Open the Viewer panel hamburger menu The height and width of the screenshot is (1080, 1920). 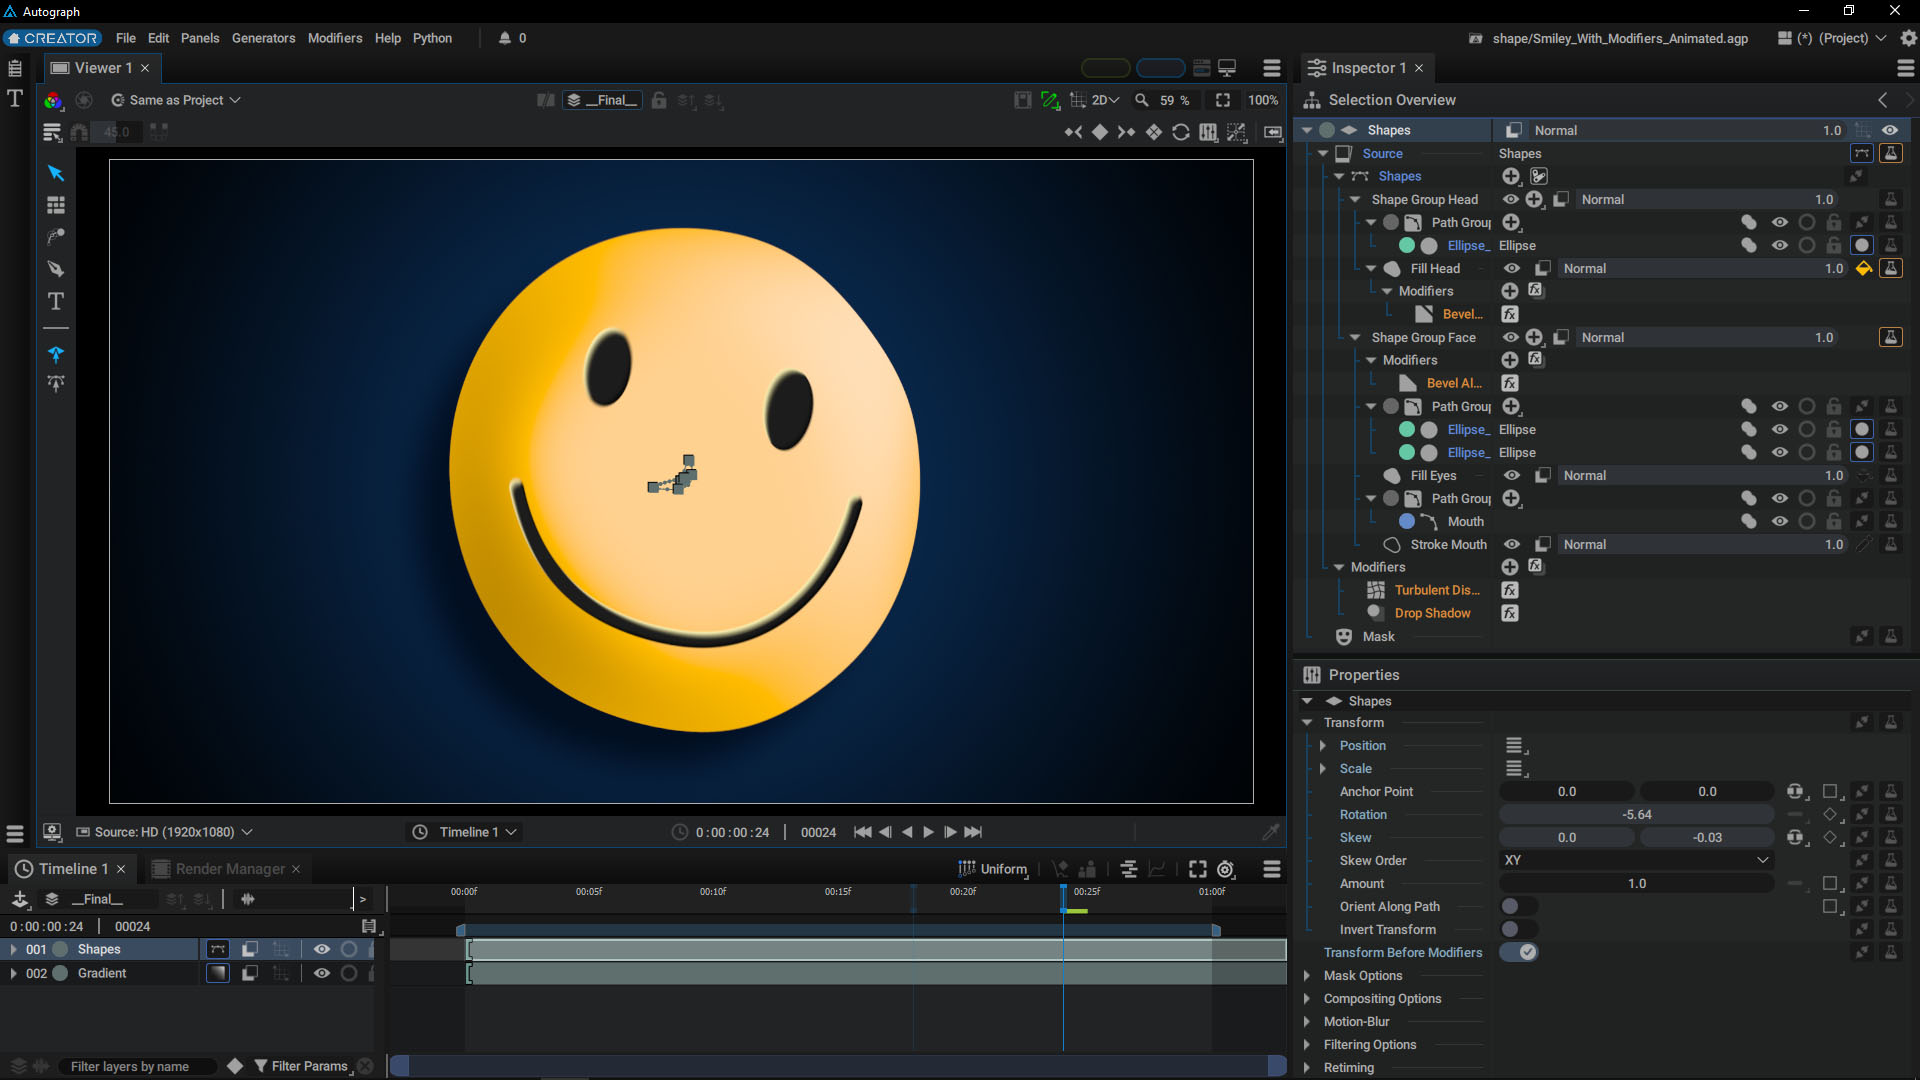(x=1272, y=68)
